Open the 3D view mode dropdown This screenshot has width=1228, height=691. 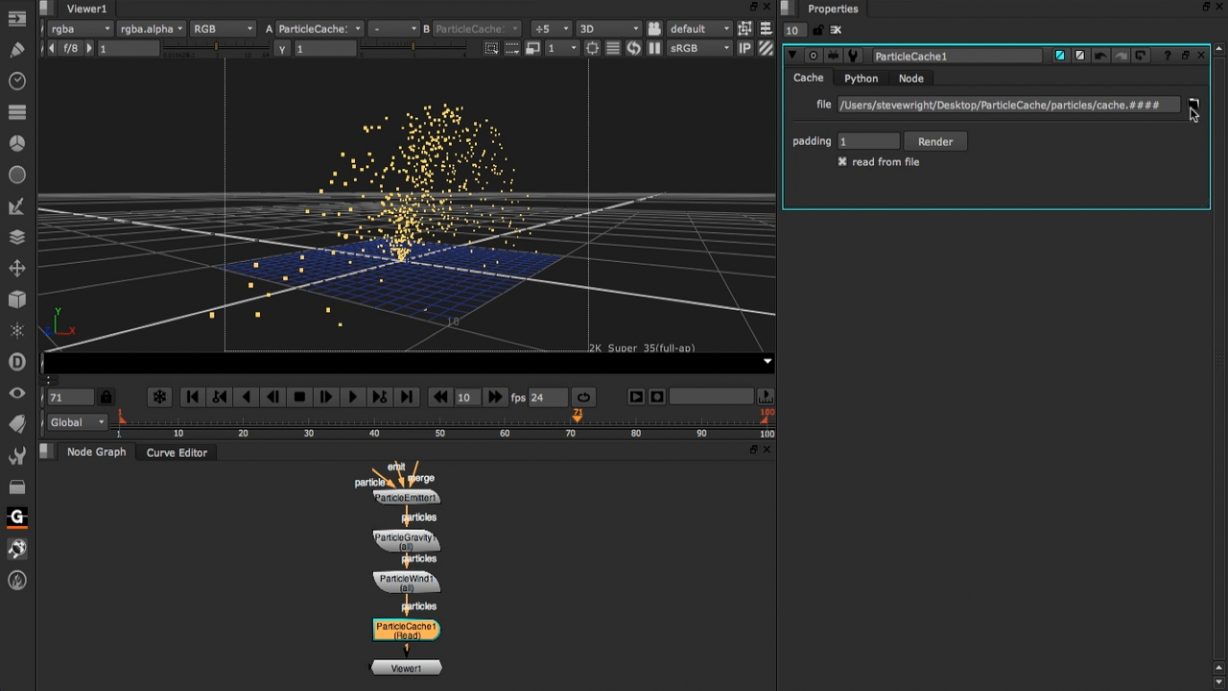click(x=607, y=28)
